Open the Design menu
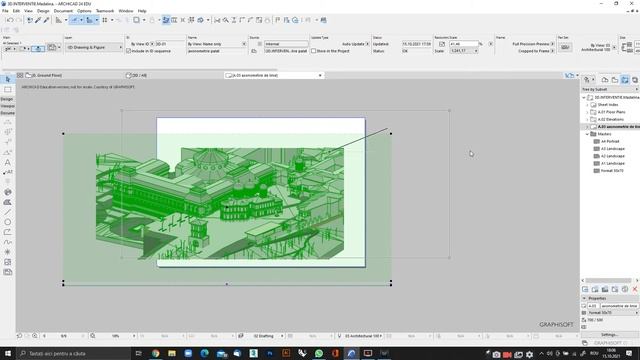The height and width of the screenshot is (360, 640). pos(43,11)
